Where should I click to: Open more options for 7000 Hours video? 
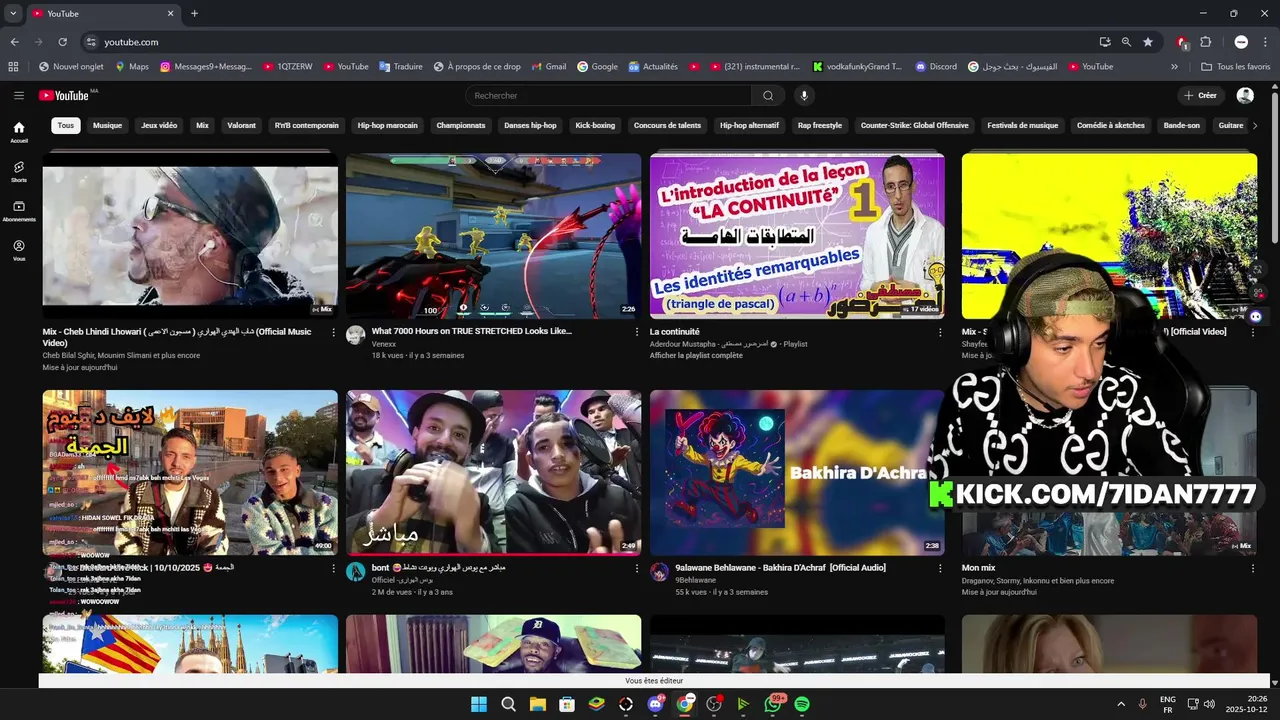coord(636,332)
